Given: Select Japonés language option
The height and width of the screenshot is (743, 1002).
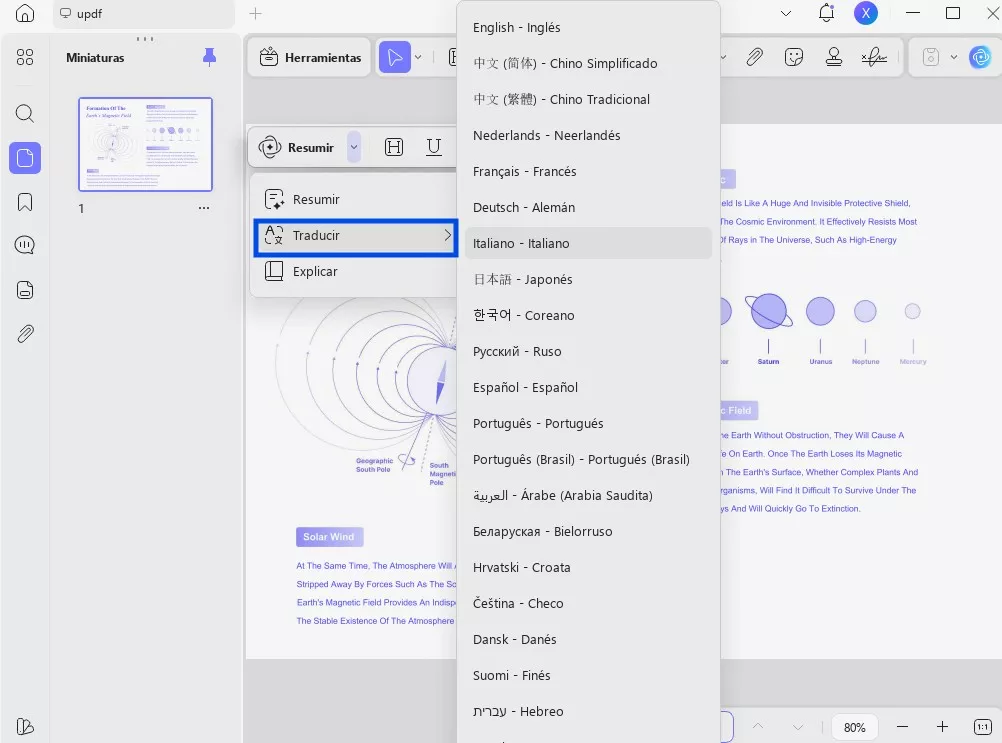Looking at the screenshot, I should coord(588,279).
